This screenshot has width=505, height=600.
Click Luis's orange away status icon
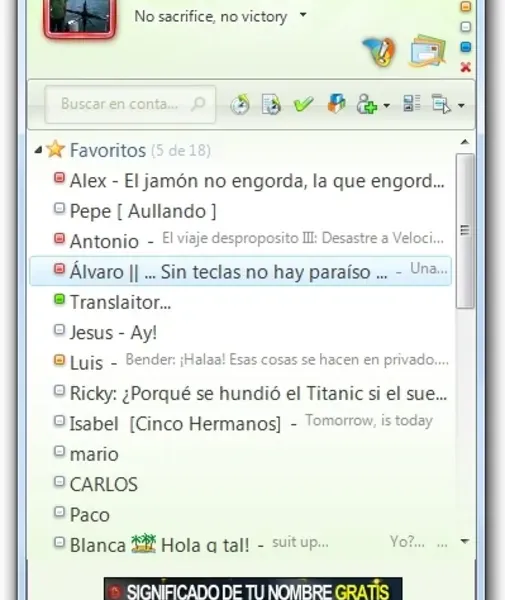(x=59, y=360)
